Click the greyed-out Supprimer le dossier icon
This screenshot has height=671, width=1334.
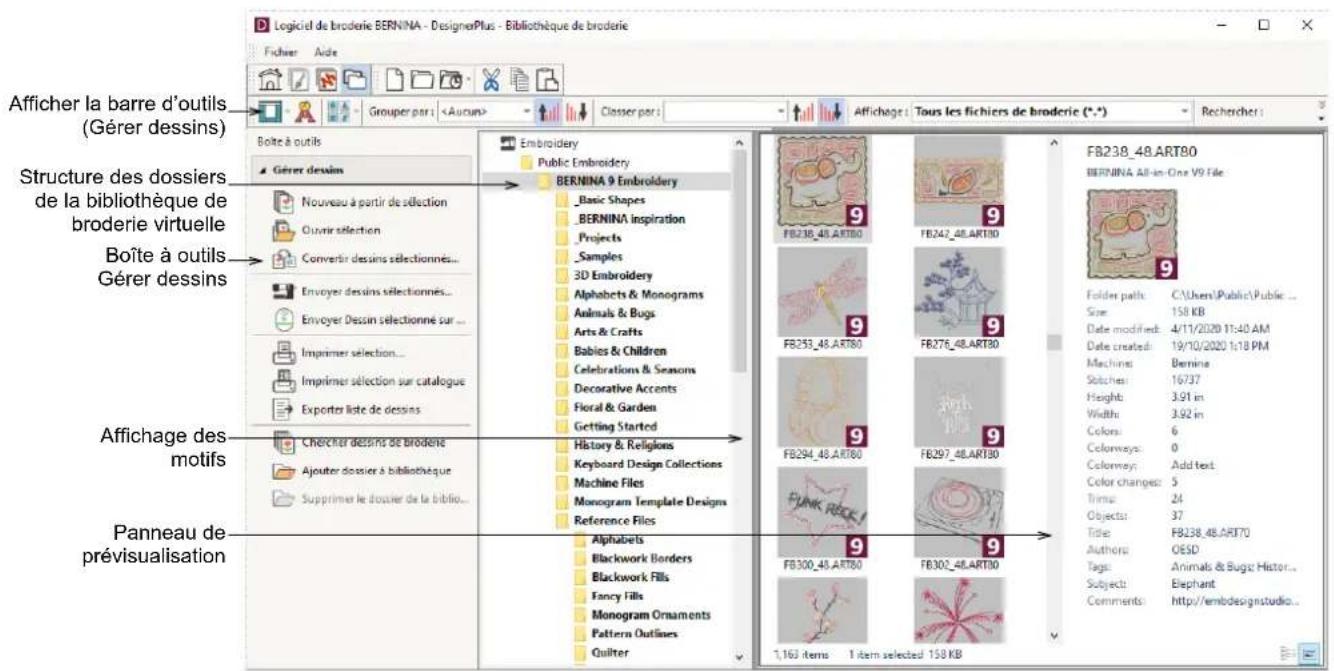click(x=282, y=498)
